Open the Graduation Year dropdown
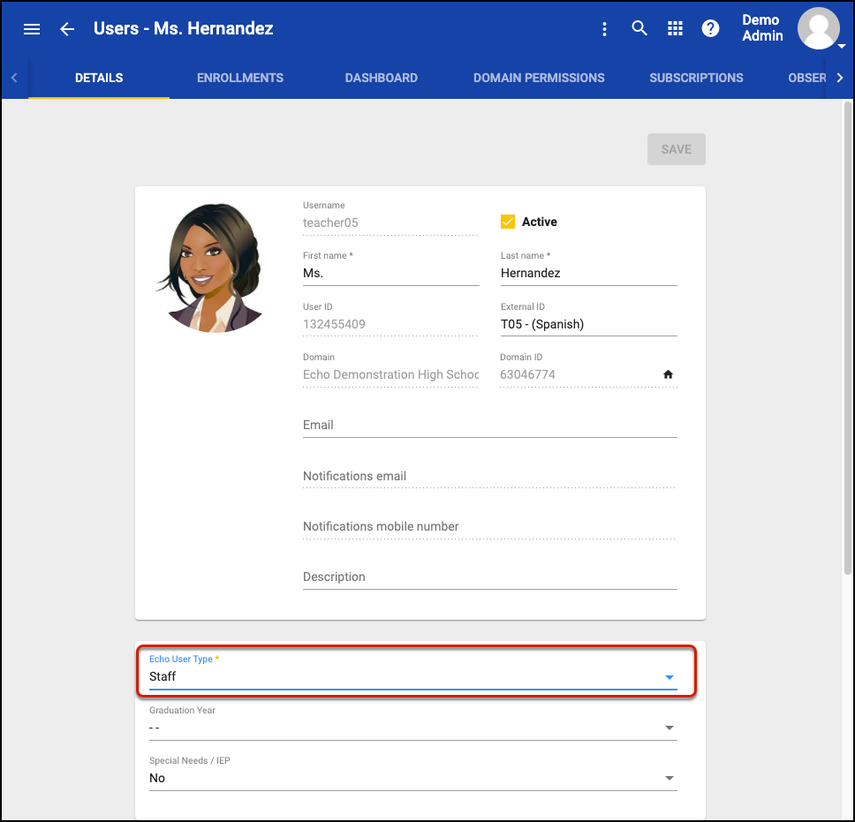Image resolution: width=855 pixels, height=822 pixels. tap(412, 727)
